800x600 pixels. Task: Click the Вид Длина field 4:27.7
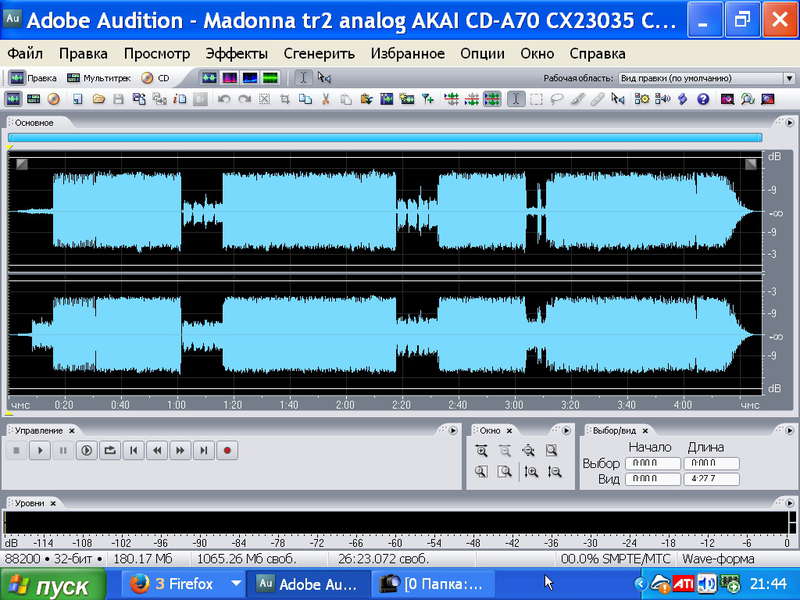(711, 479)
